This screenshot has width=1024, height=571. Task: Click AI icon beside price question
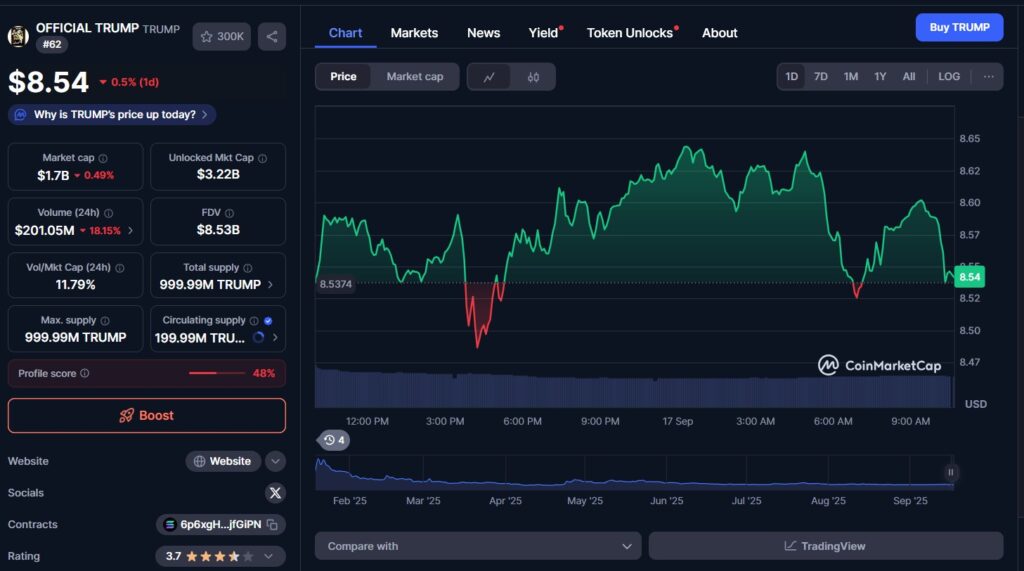click(20, 114)
